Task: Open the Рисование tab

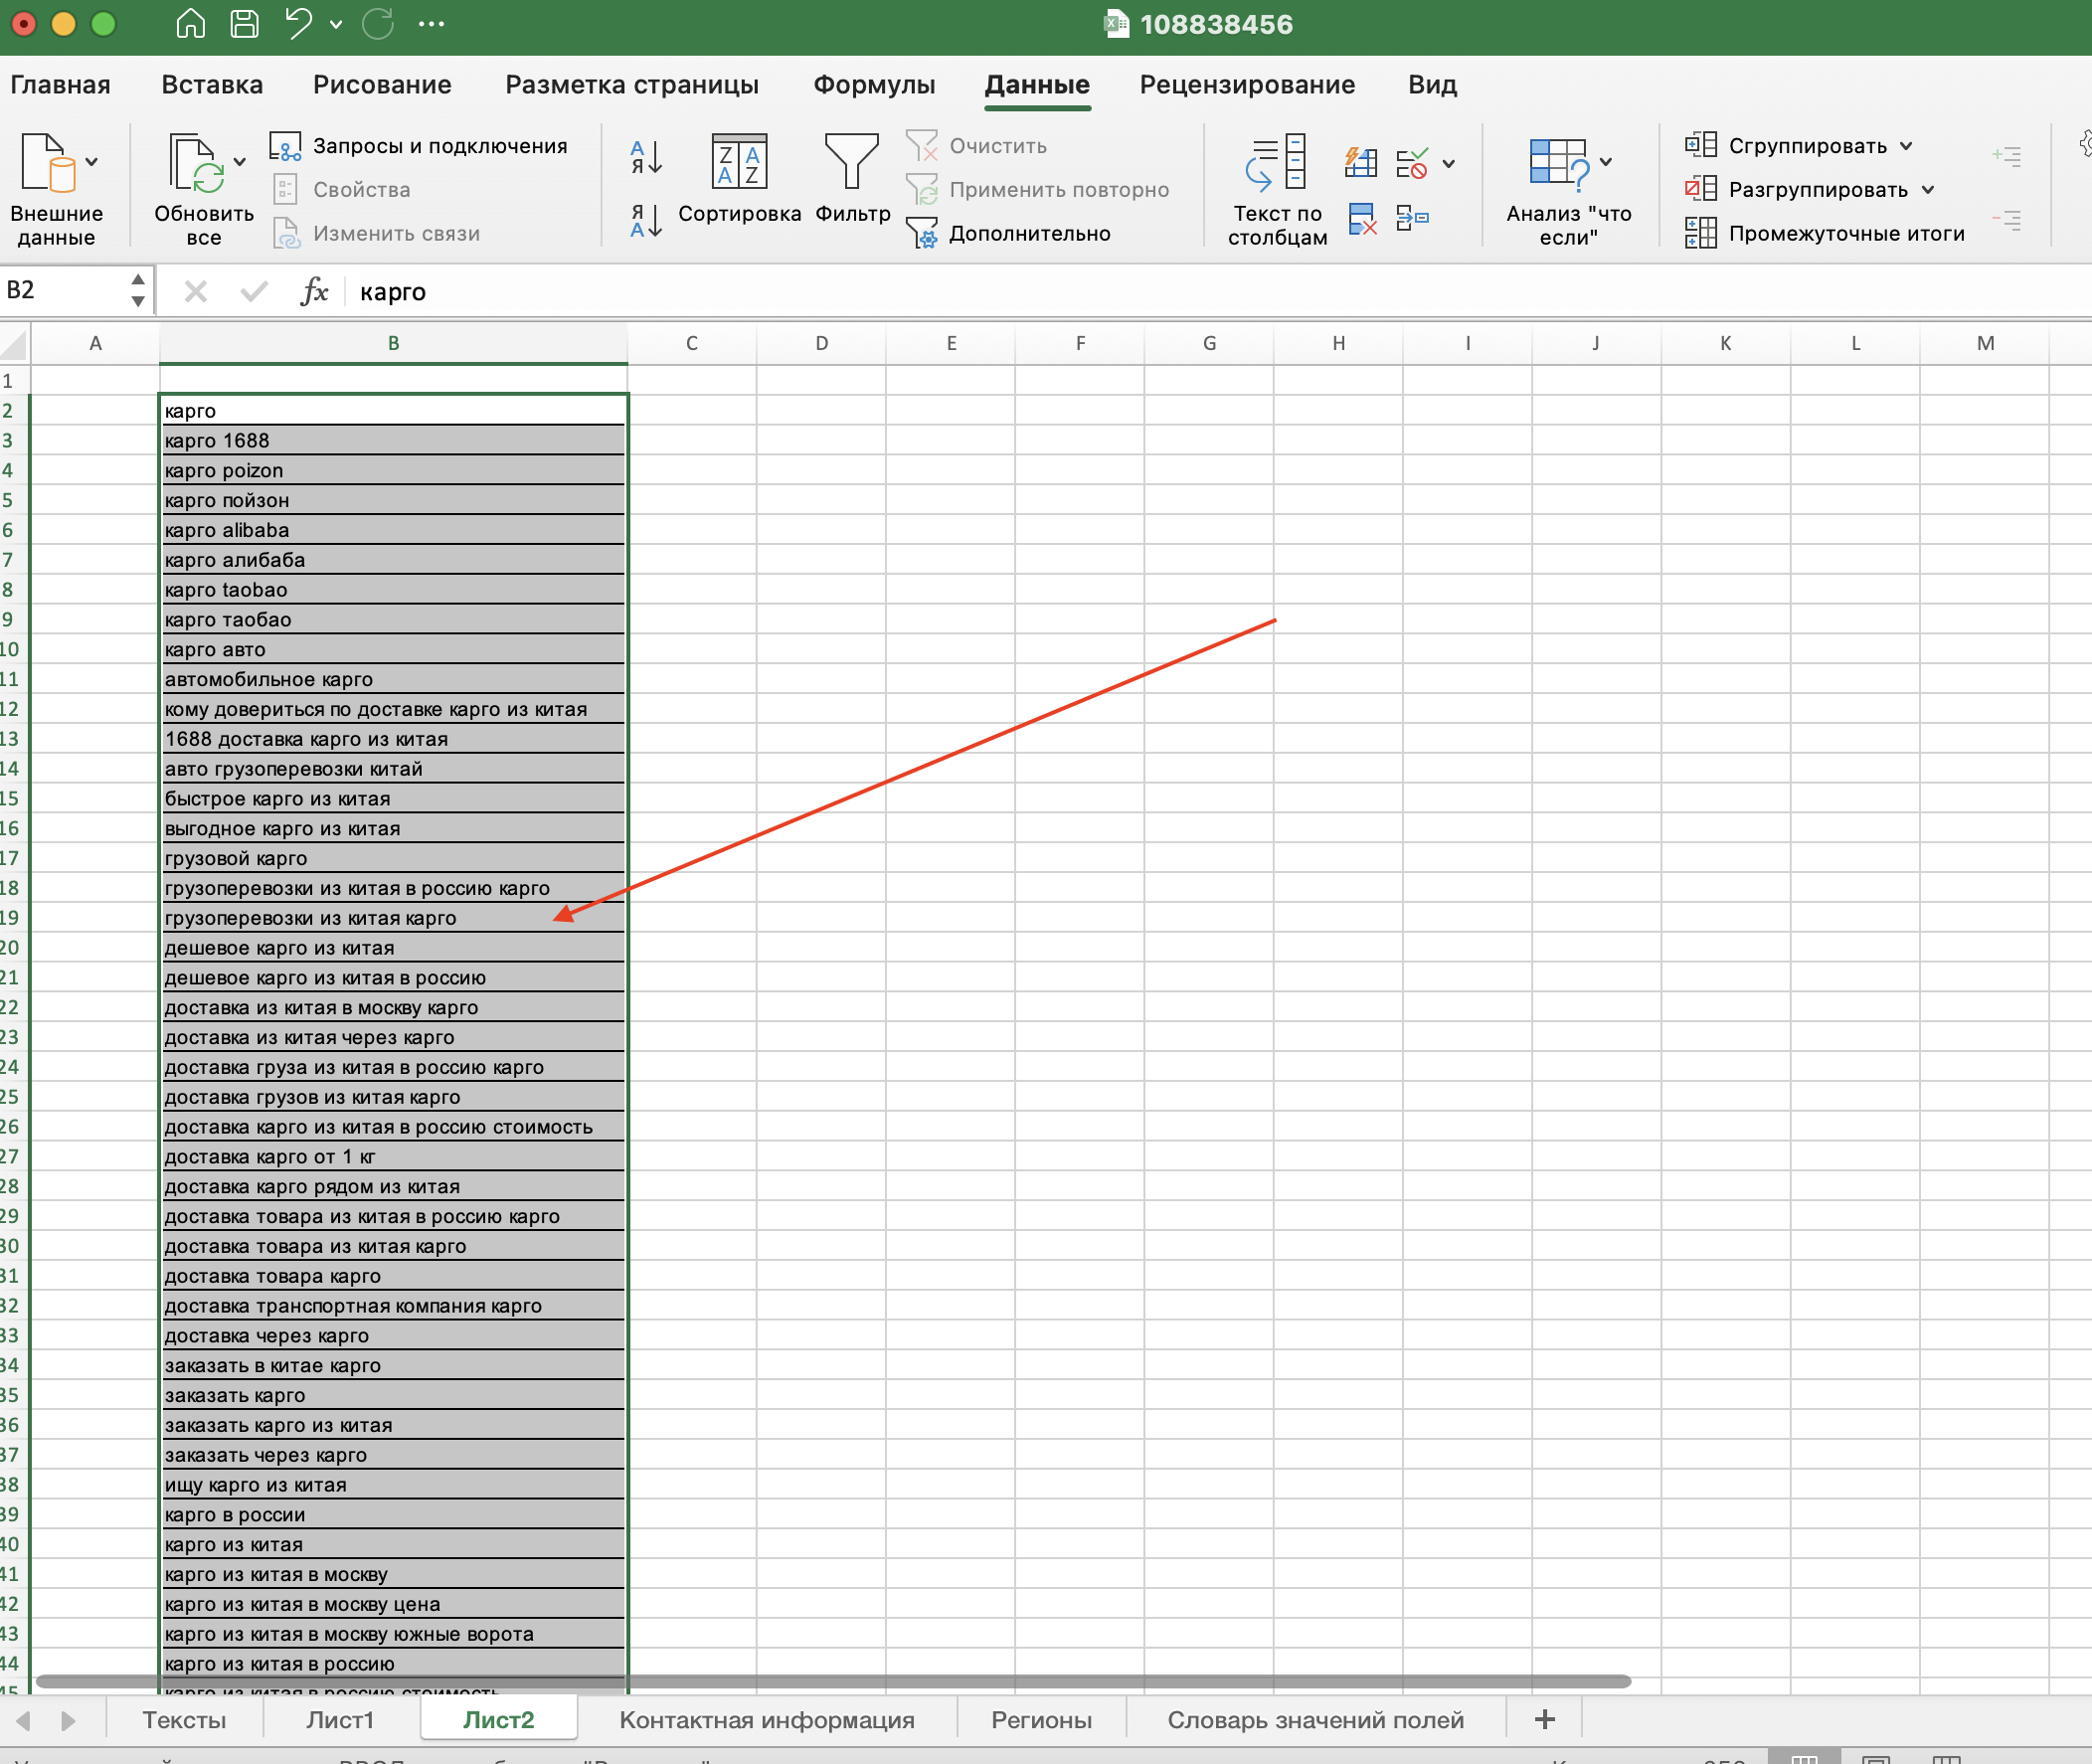Action: pyautogui.click(x=382, y=85)
